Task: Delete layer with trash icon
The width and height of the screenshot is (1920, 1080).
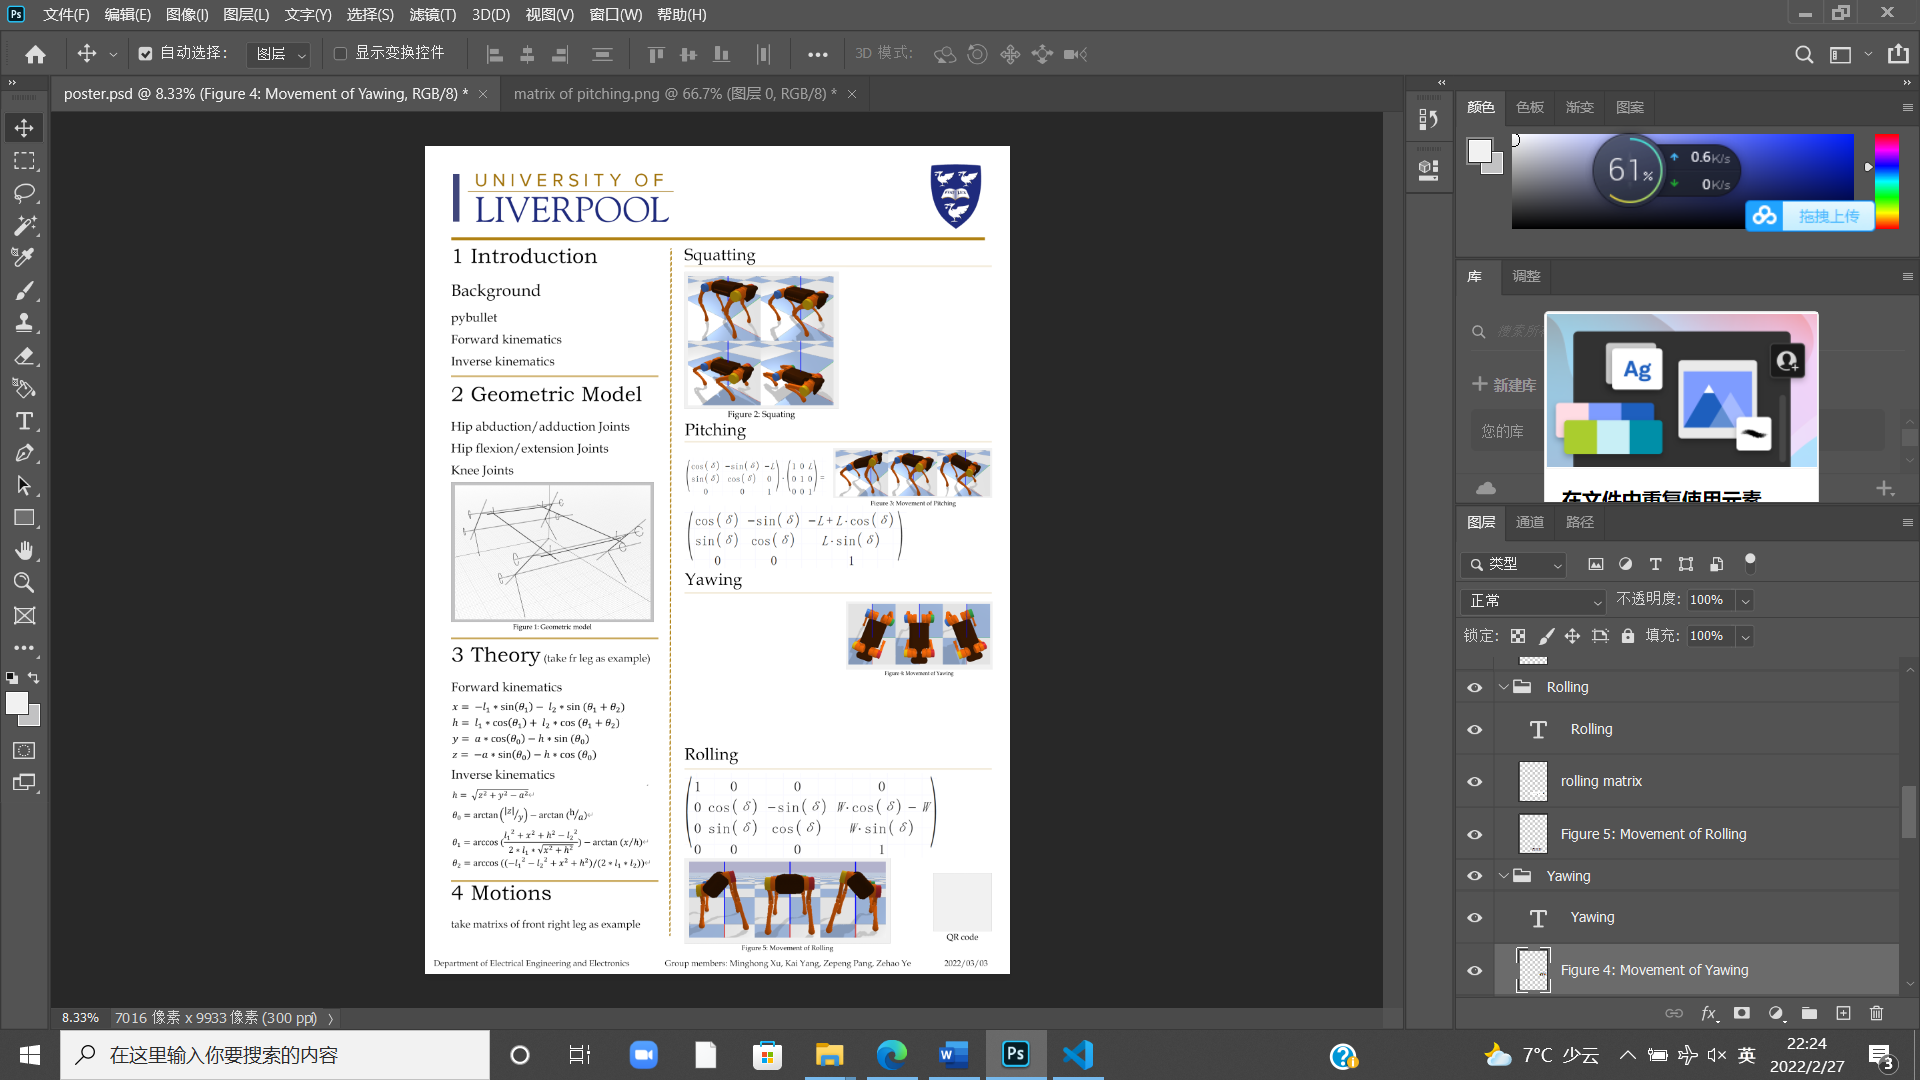Action: pos(1876,1013)
